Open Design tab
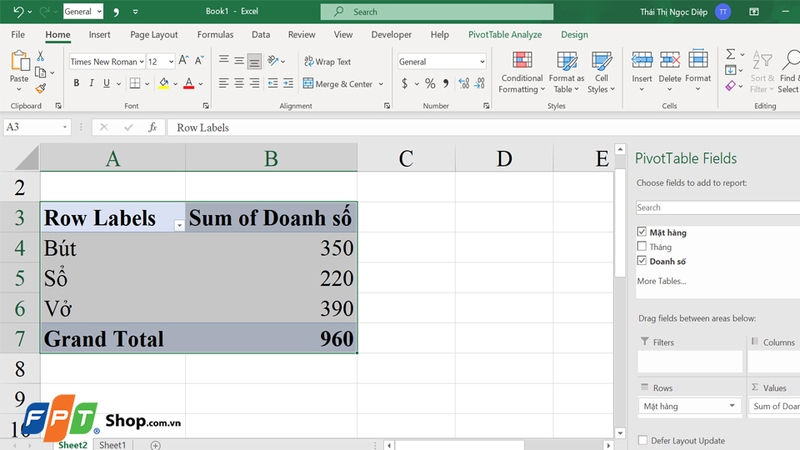This screenshot has width=800, height=450. (x=574, y=35)
